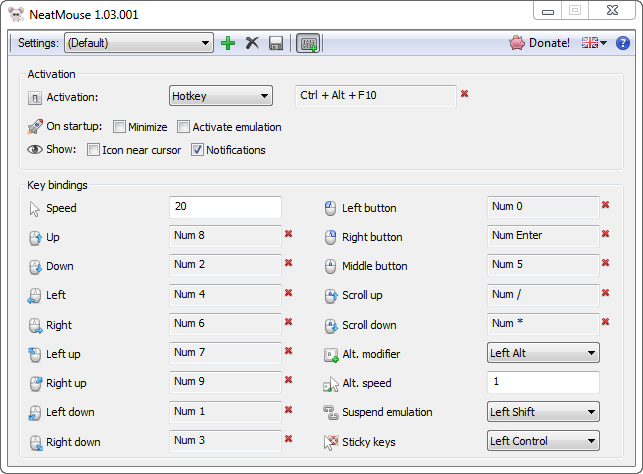Expand the Alt. modifier Left Alt dropdown
Viewport: 643px width, 474px height.
click(543, 353)
